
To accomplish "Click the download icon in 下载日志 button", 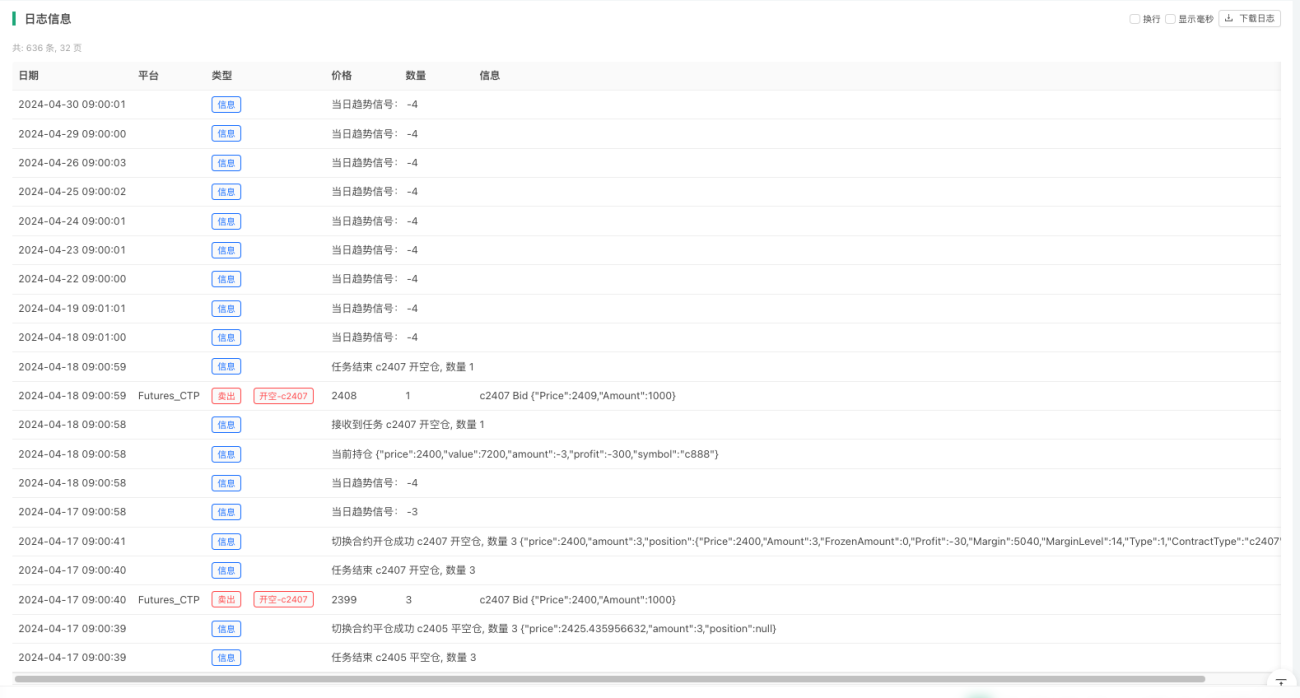I will point(1229,18).
